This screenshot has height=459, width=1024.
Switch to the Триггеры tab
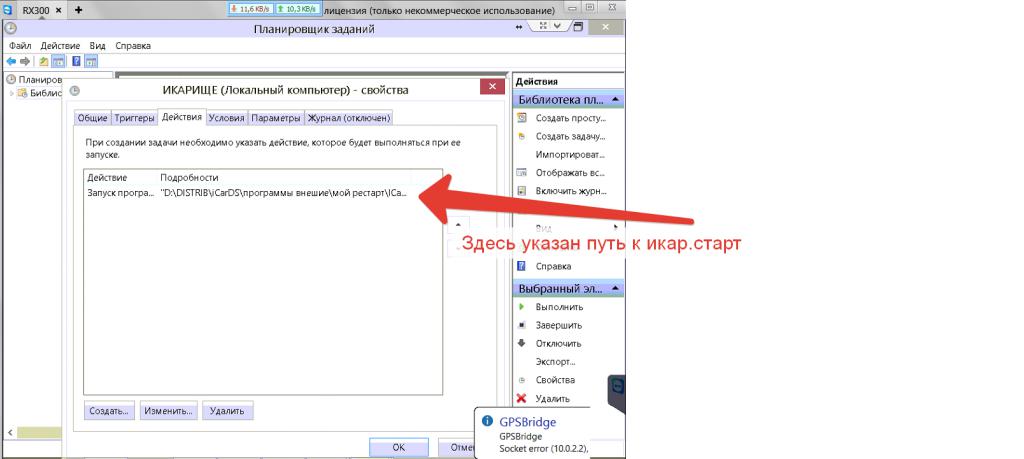(134, 118)
